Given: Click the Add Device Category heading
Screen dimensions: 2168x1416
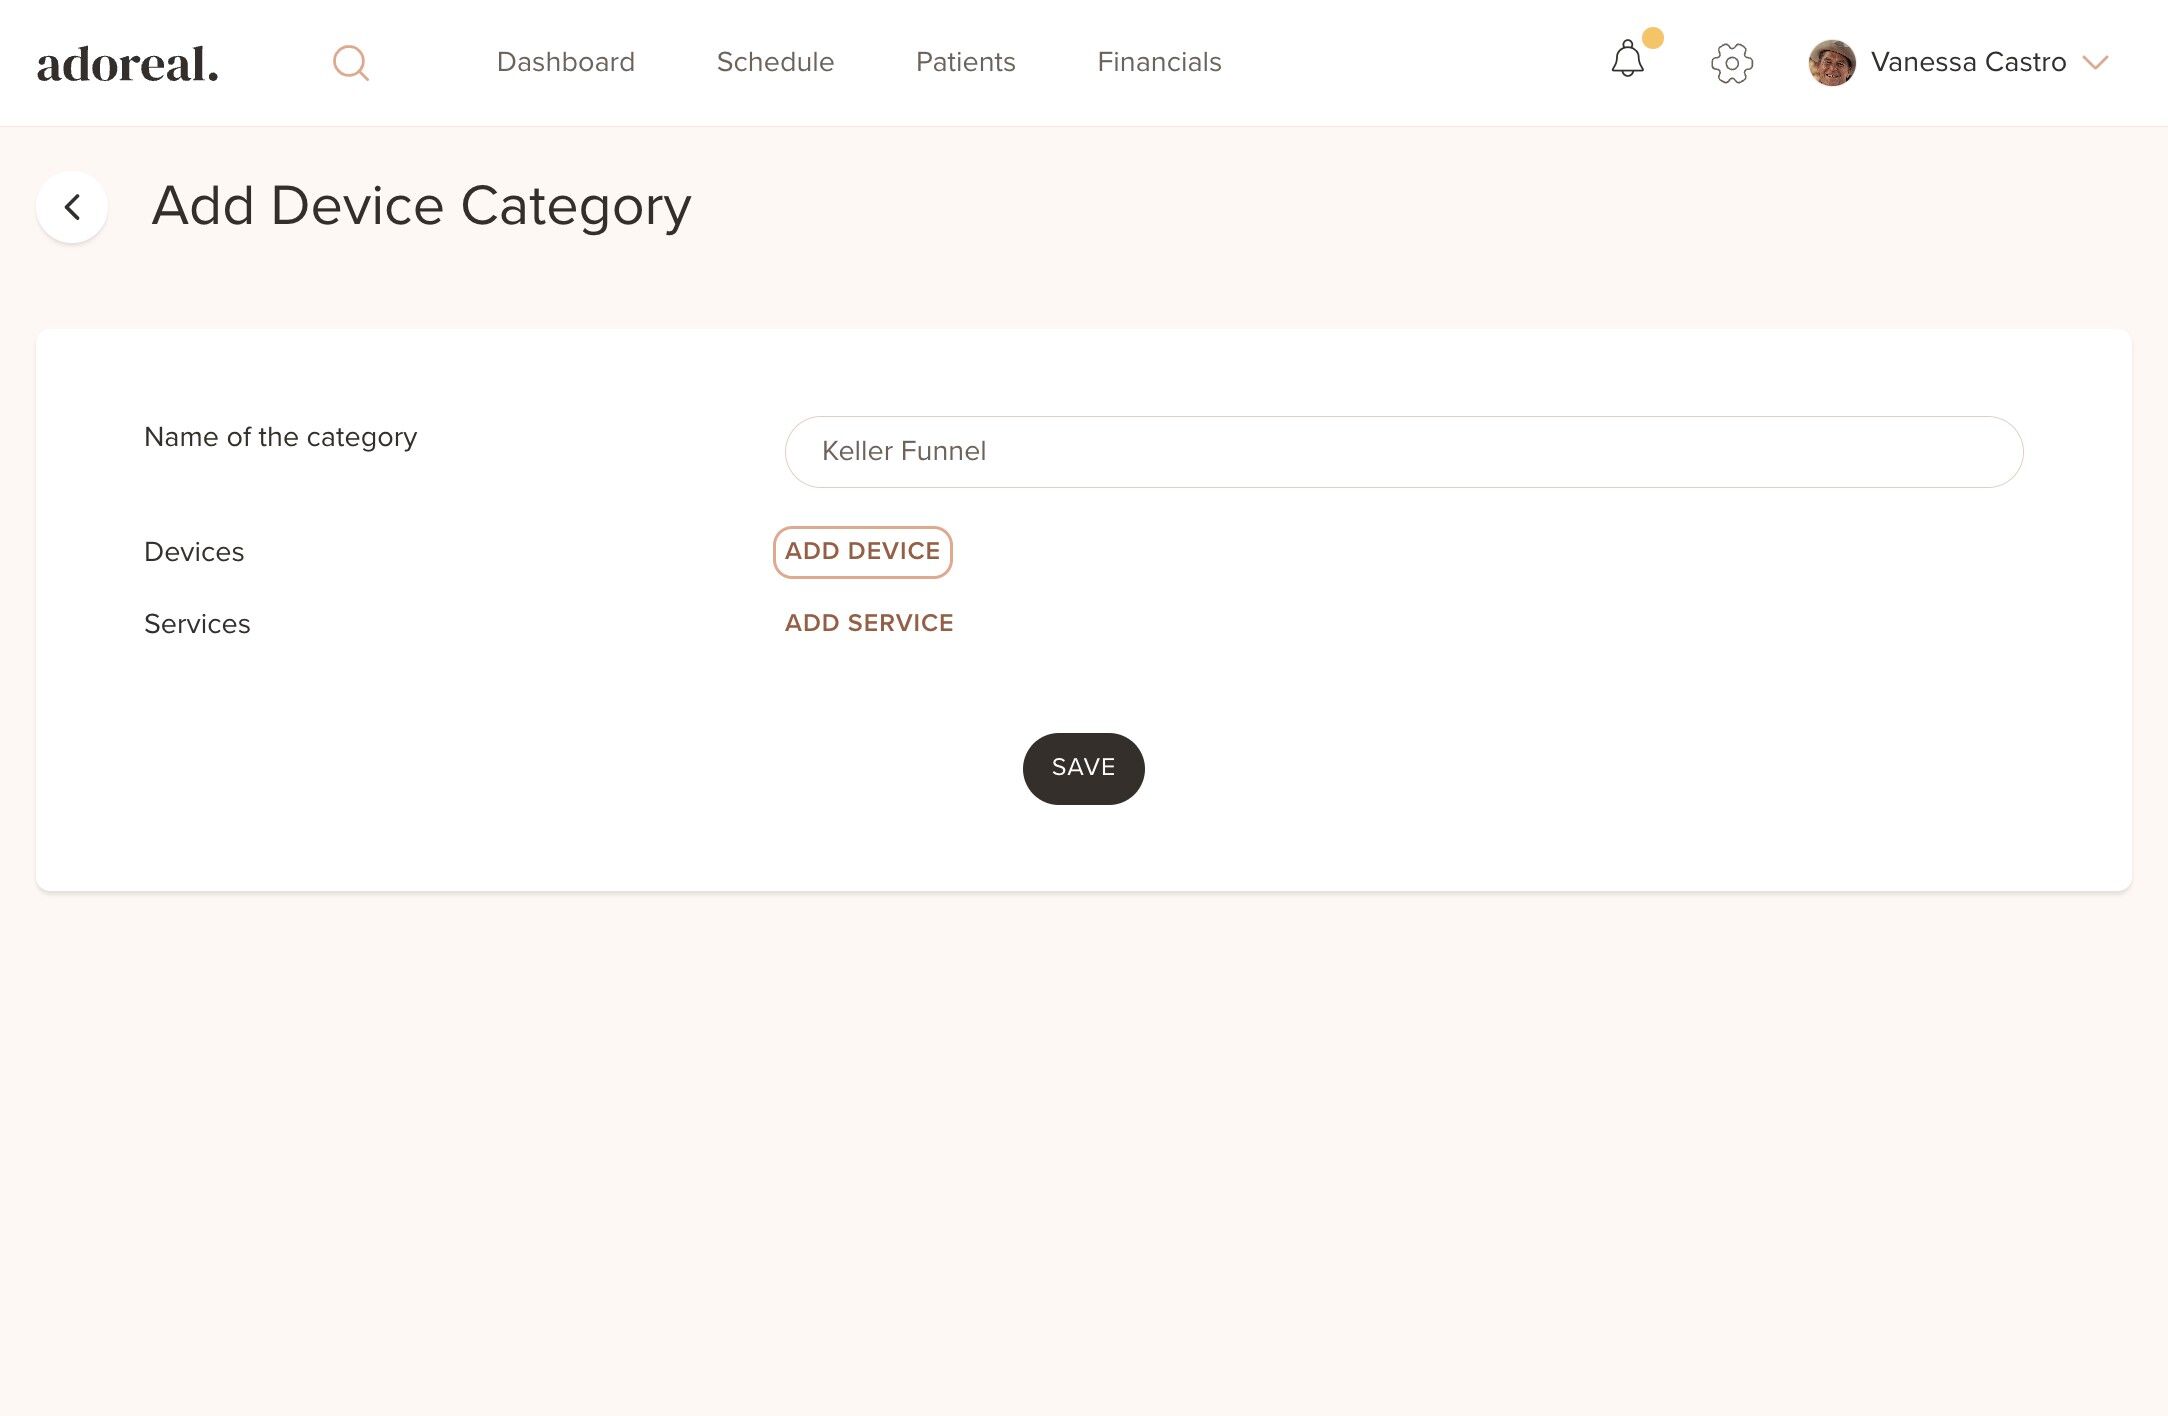Looking at the screenshot, I should click(x=421, y=207).
